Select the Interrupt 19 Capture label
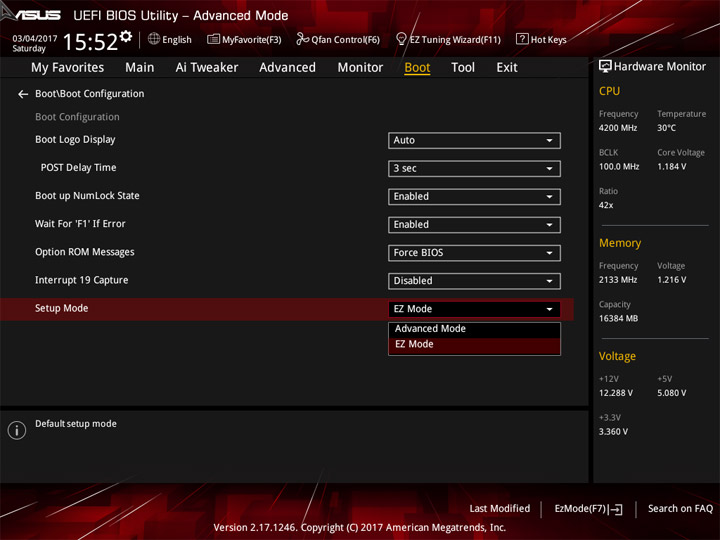Image resolution: width=720 pixels, height=540 pixels. click(82, 280)
